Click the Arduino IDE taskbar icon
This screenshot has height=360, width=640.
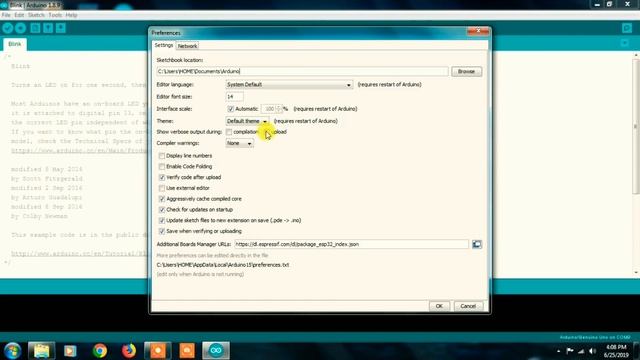216,351
